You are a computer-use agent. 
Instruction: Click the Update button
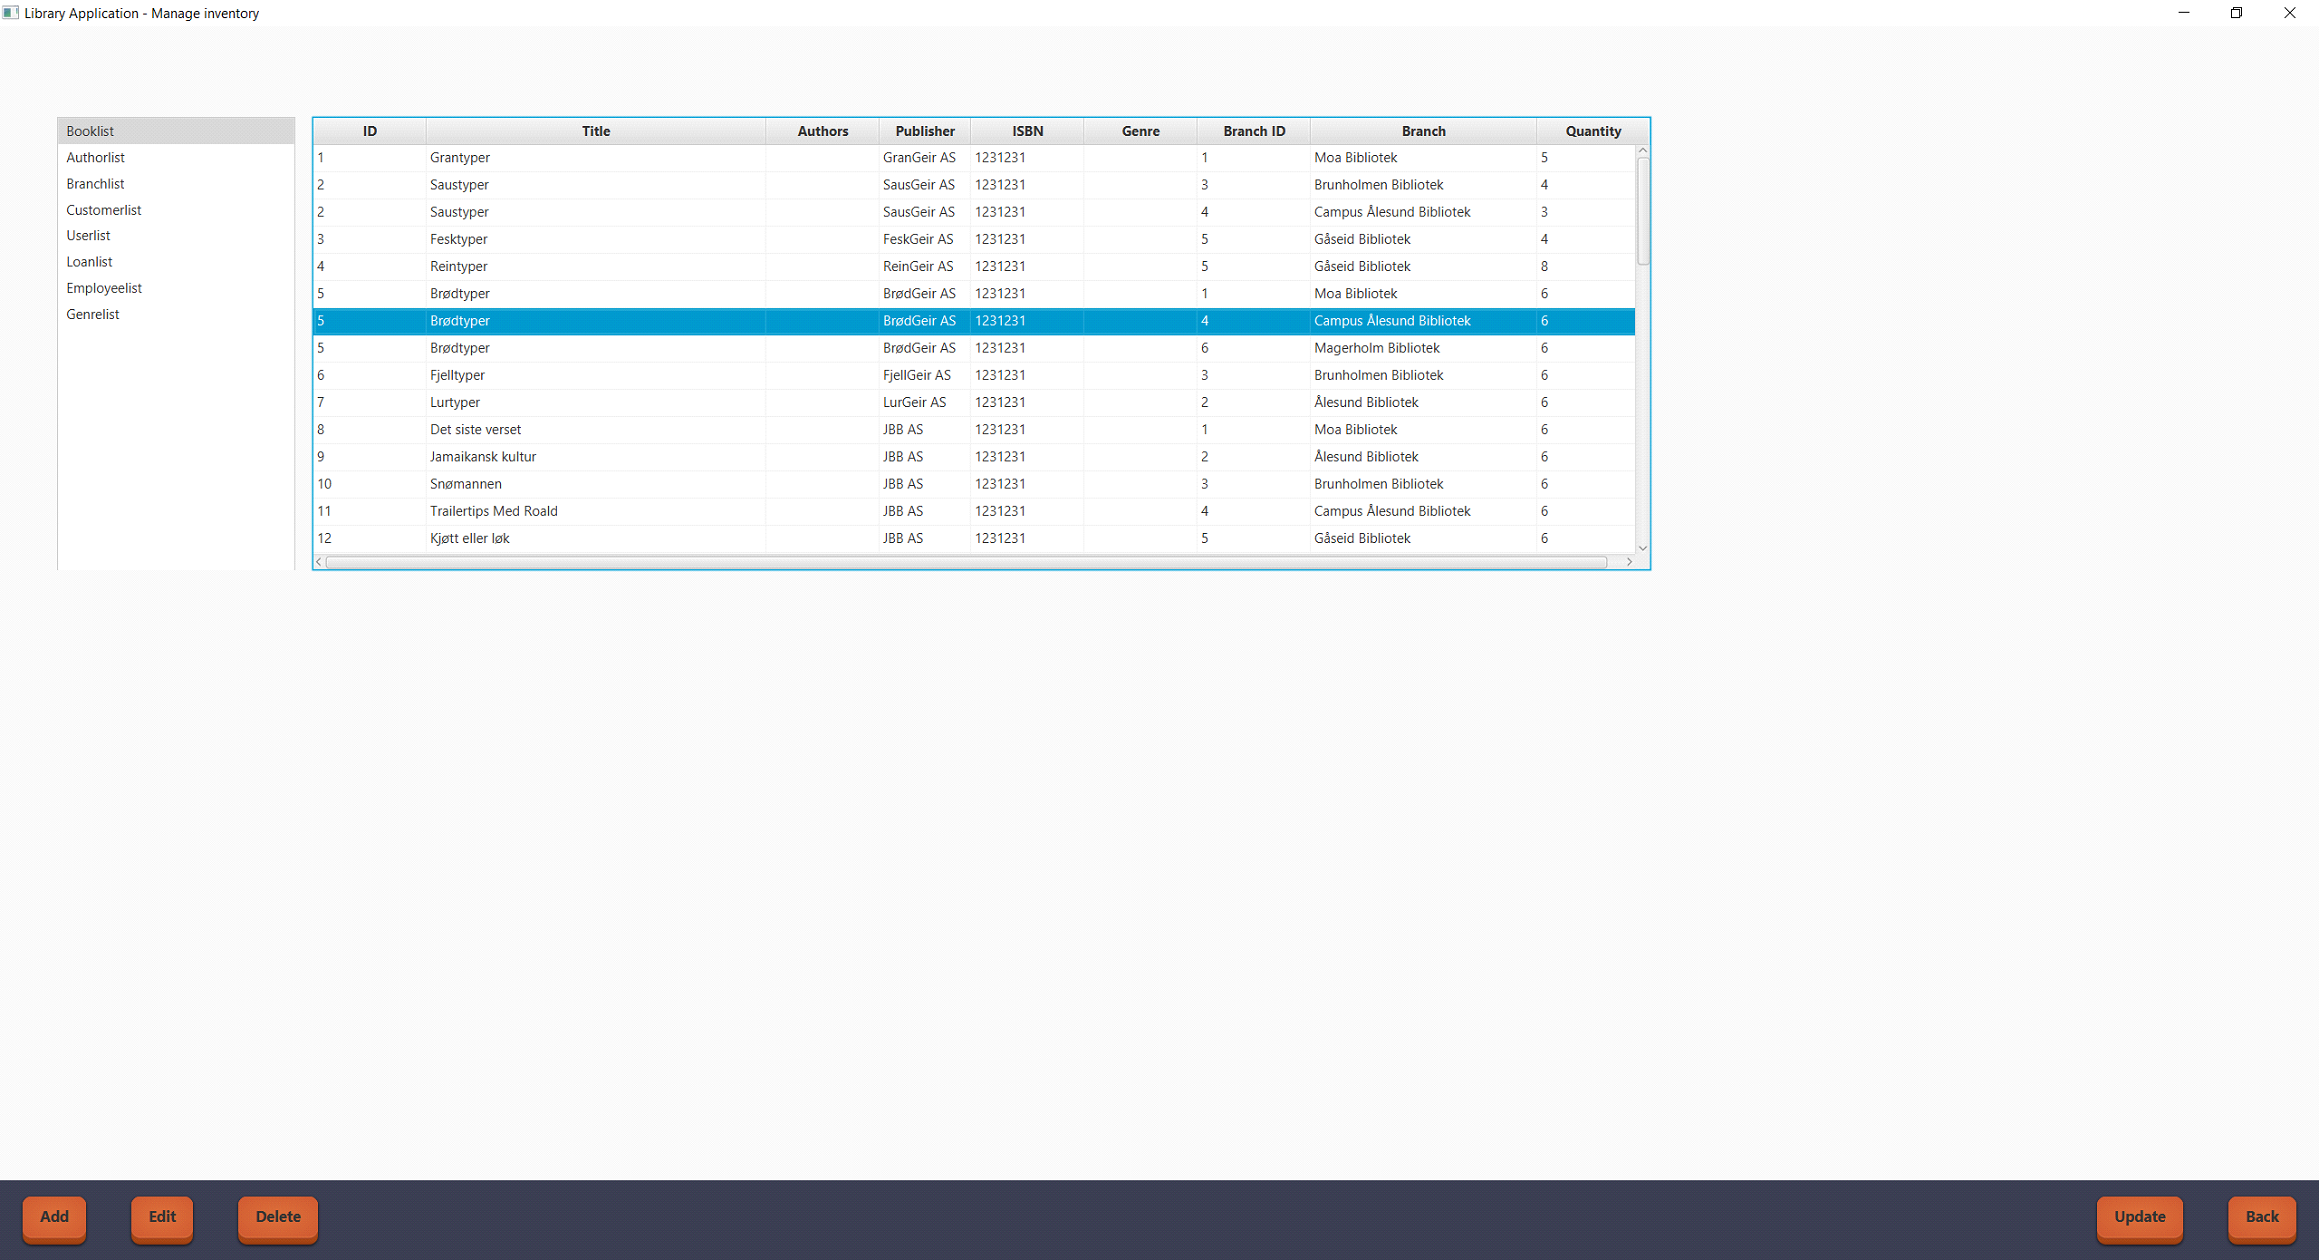pyautogui.click(x=2139, y=1217)
